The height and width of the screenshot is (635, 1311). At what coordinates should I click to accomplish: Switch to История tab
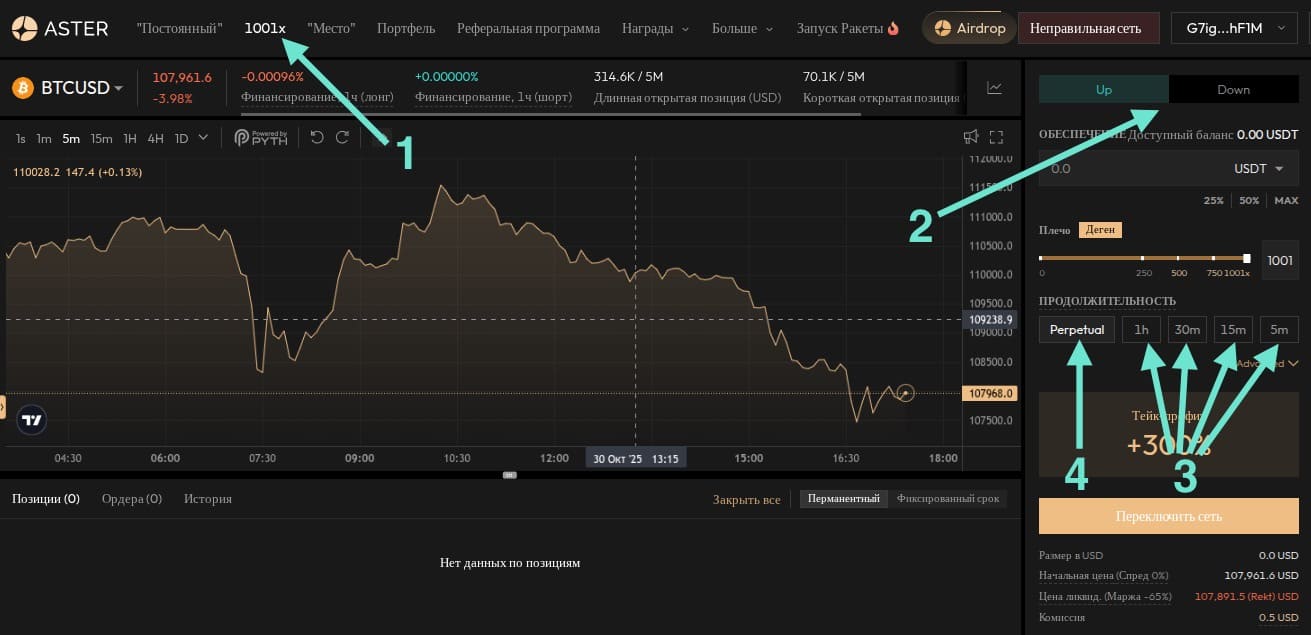208,498
